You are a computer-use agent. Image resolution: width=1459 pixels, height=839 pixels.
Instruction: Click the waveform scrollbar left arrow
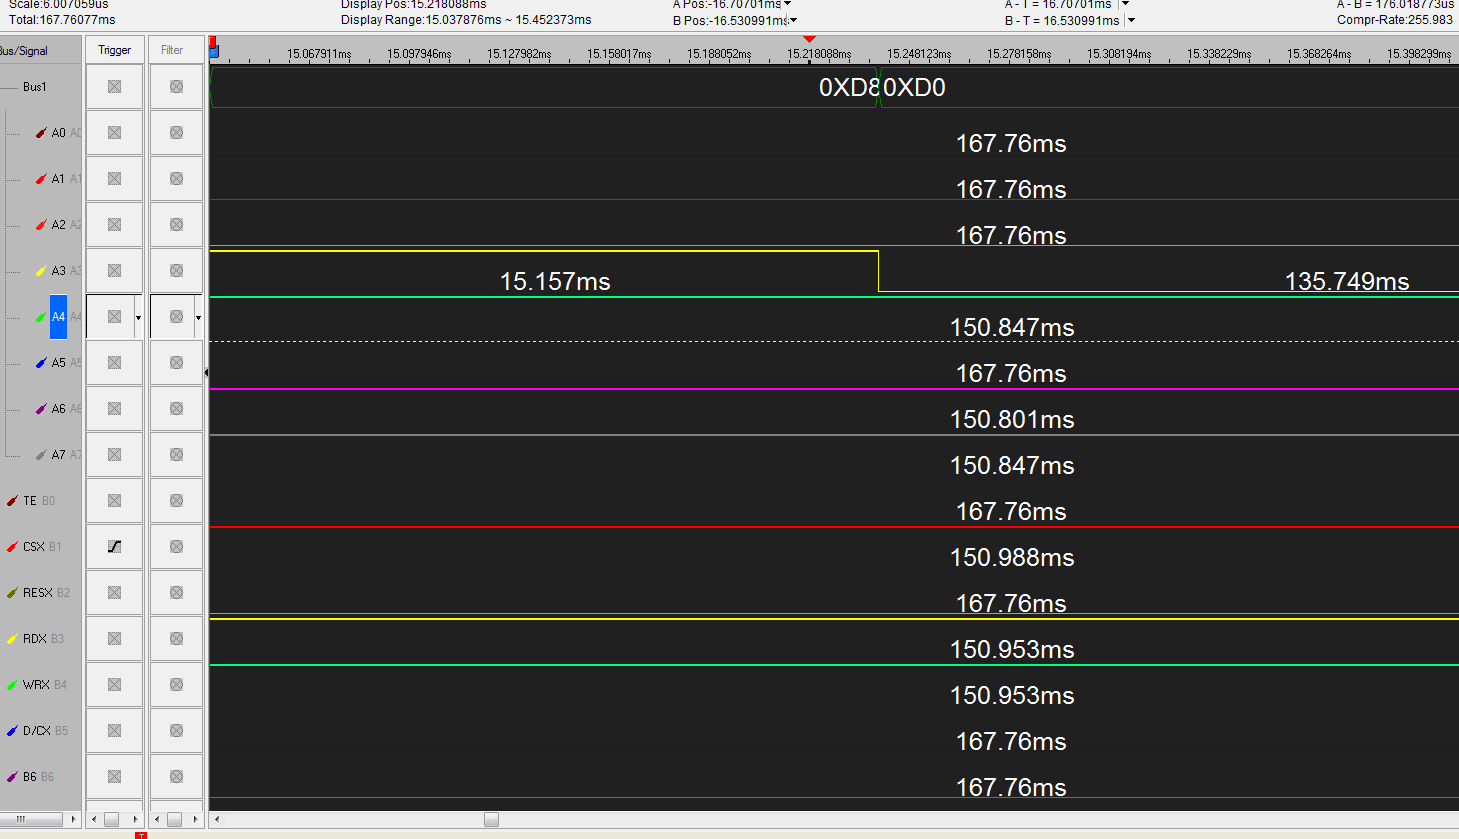(217, 820)
